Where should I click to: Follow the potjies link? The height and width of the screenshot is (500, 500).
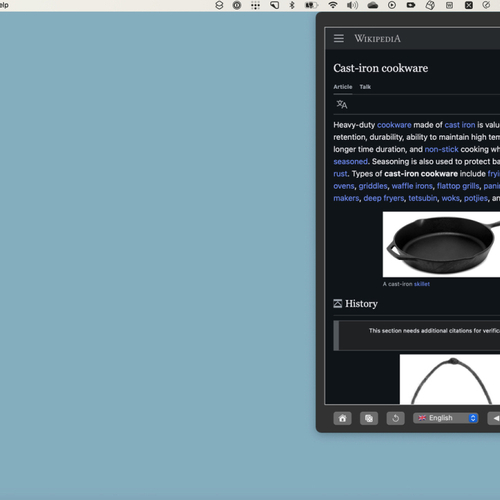[x=476, y=198]
